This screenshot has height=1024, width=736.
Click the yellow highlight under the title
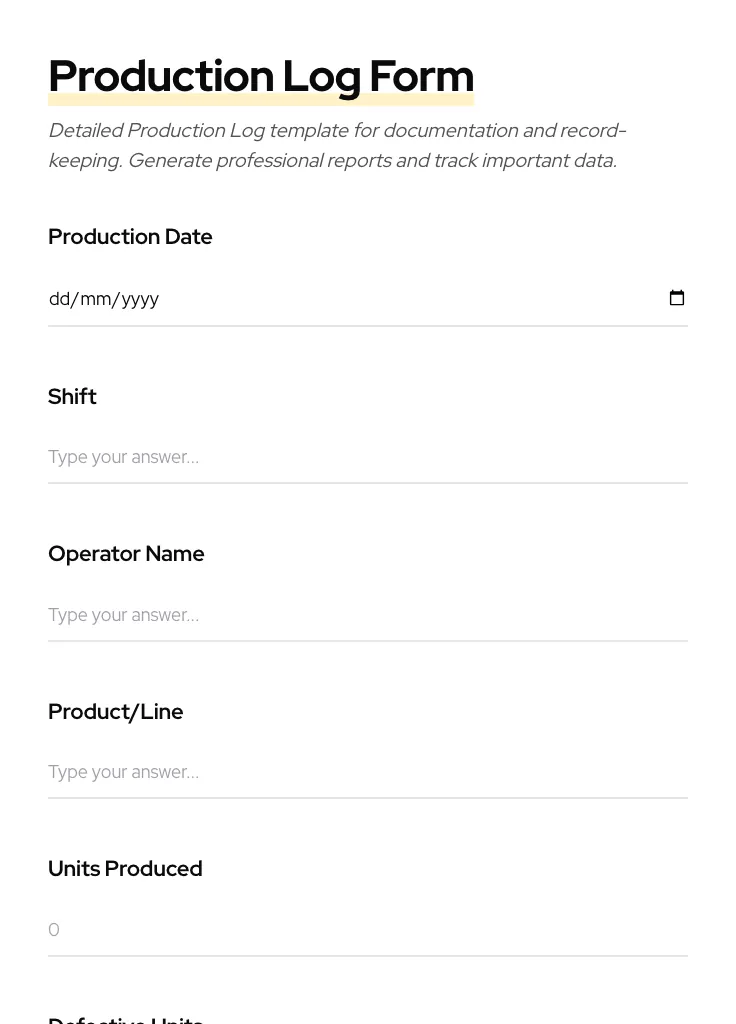[260, 98]
